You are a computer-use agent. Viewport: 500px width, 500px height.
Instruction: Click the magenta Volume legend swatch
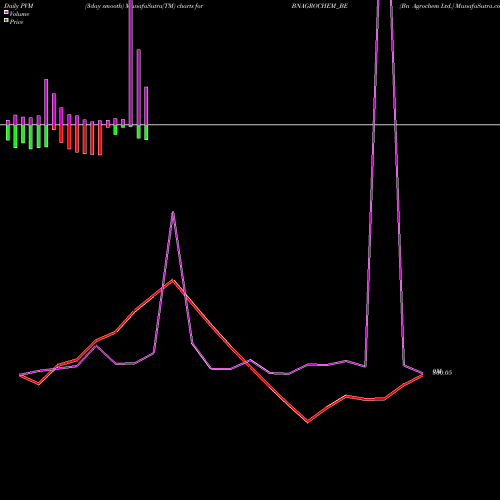tap(6, 12)
